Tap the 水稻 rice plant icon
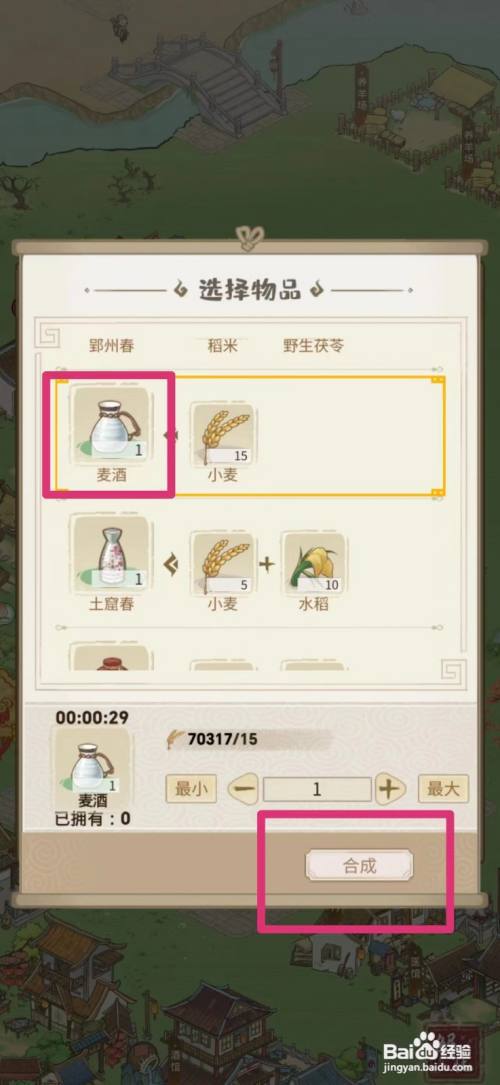Image resolution: width=500 pixels, height=1085 pixels. coord(313,563)
